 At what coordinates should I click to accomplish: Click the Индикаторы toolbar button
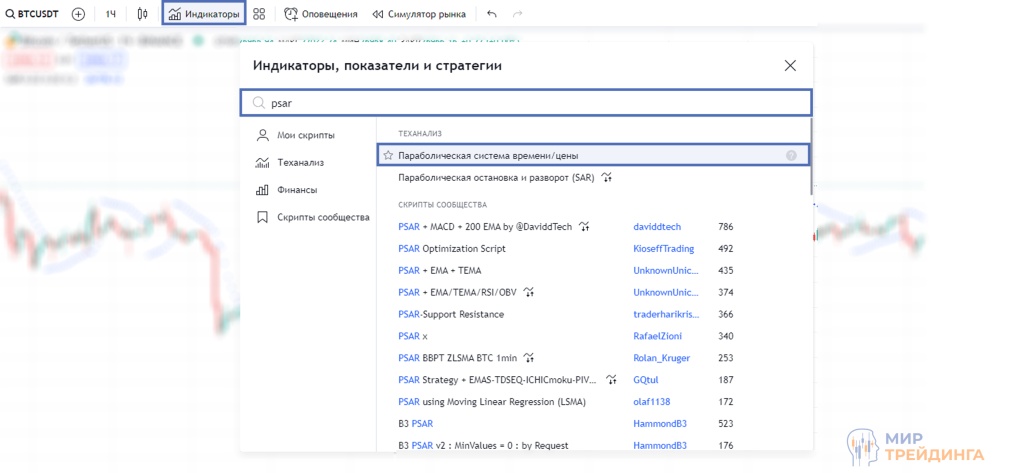coord(204,14)
